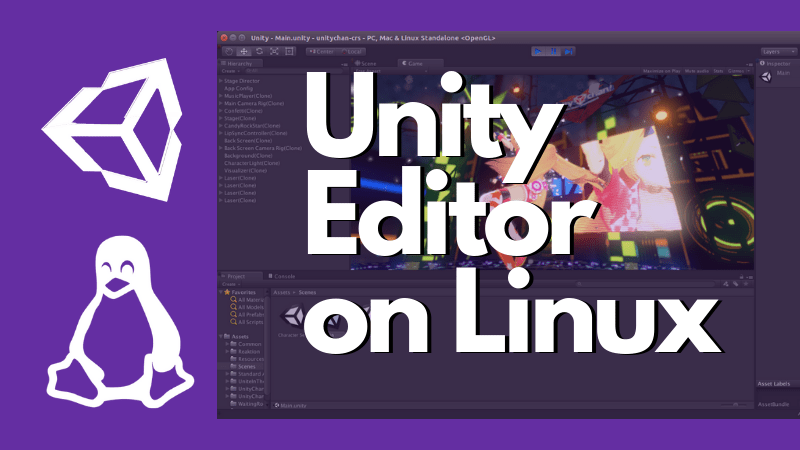This screenshot has height=450, width=800.
Task: Toggle the Center pivot mode button
Action: 323,50
